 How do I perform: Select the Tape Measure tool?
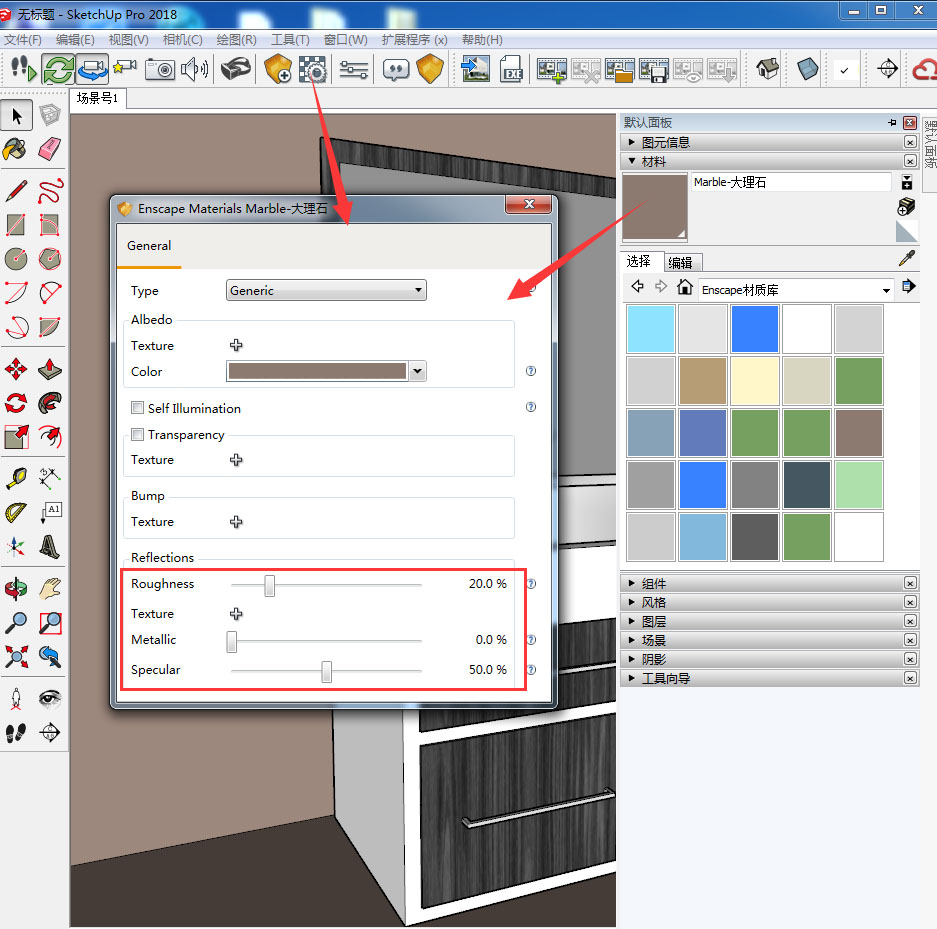(16, 477)
